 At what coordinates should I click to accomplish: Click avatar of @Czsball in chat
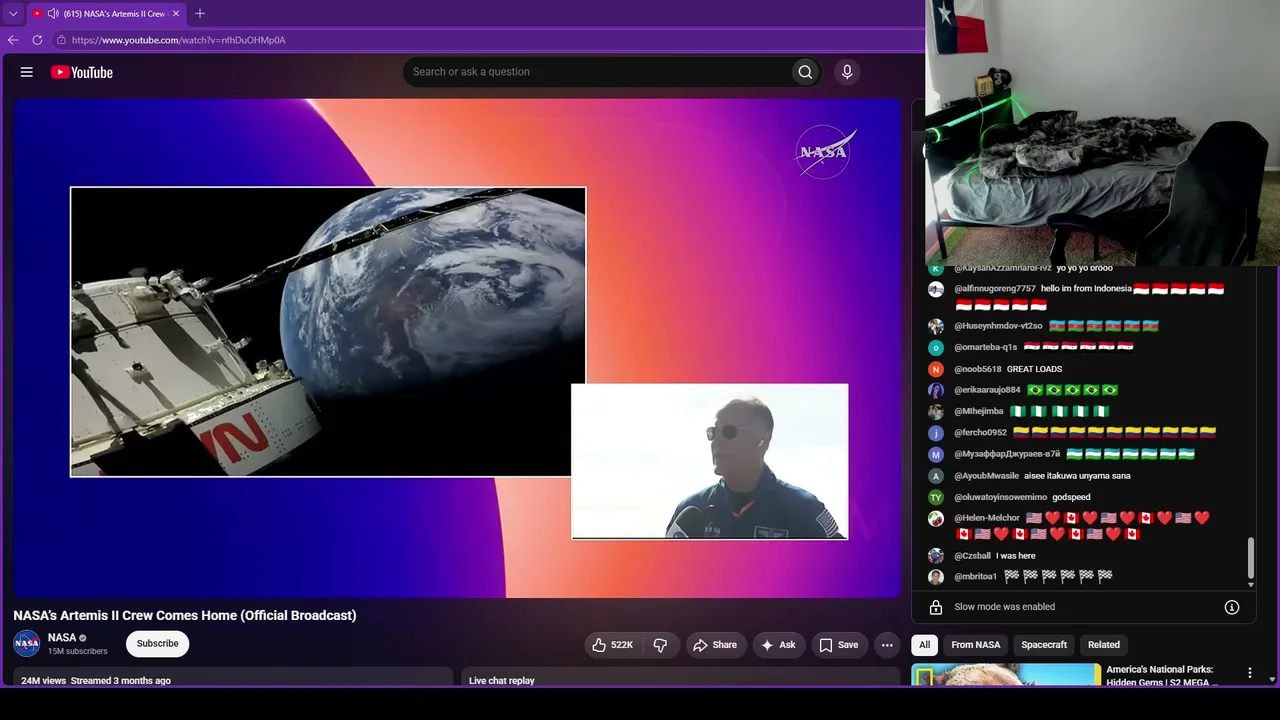[x=936, y=556]
